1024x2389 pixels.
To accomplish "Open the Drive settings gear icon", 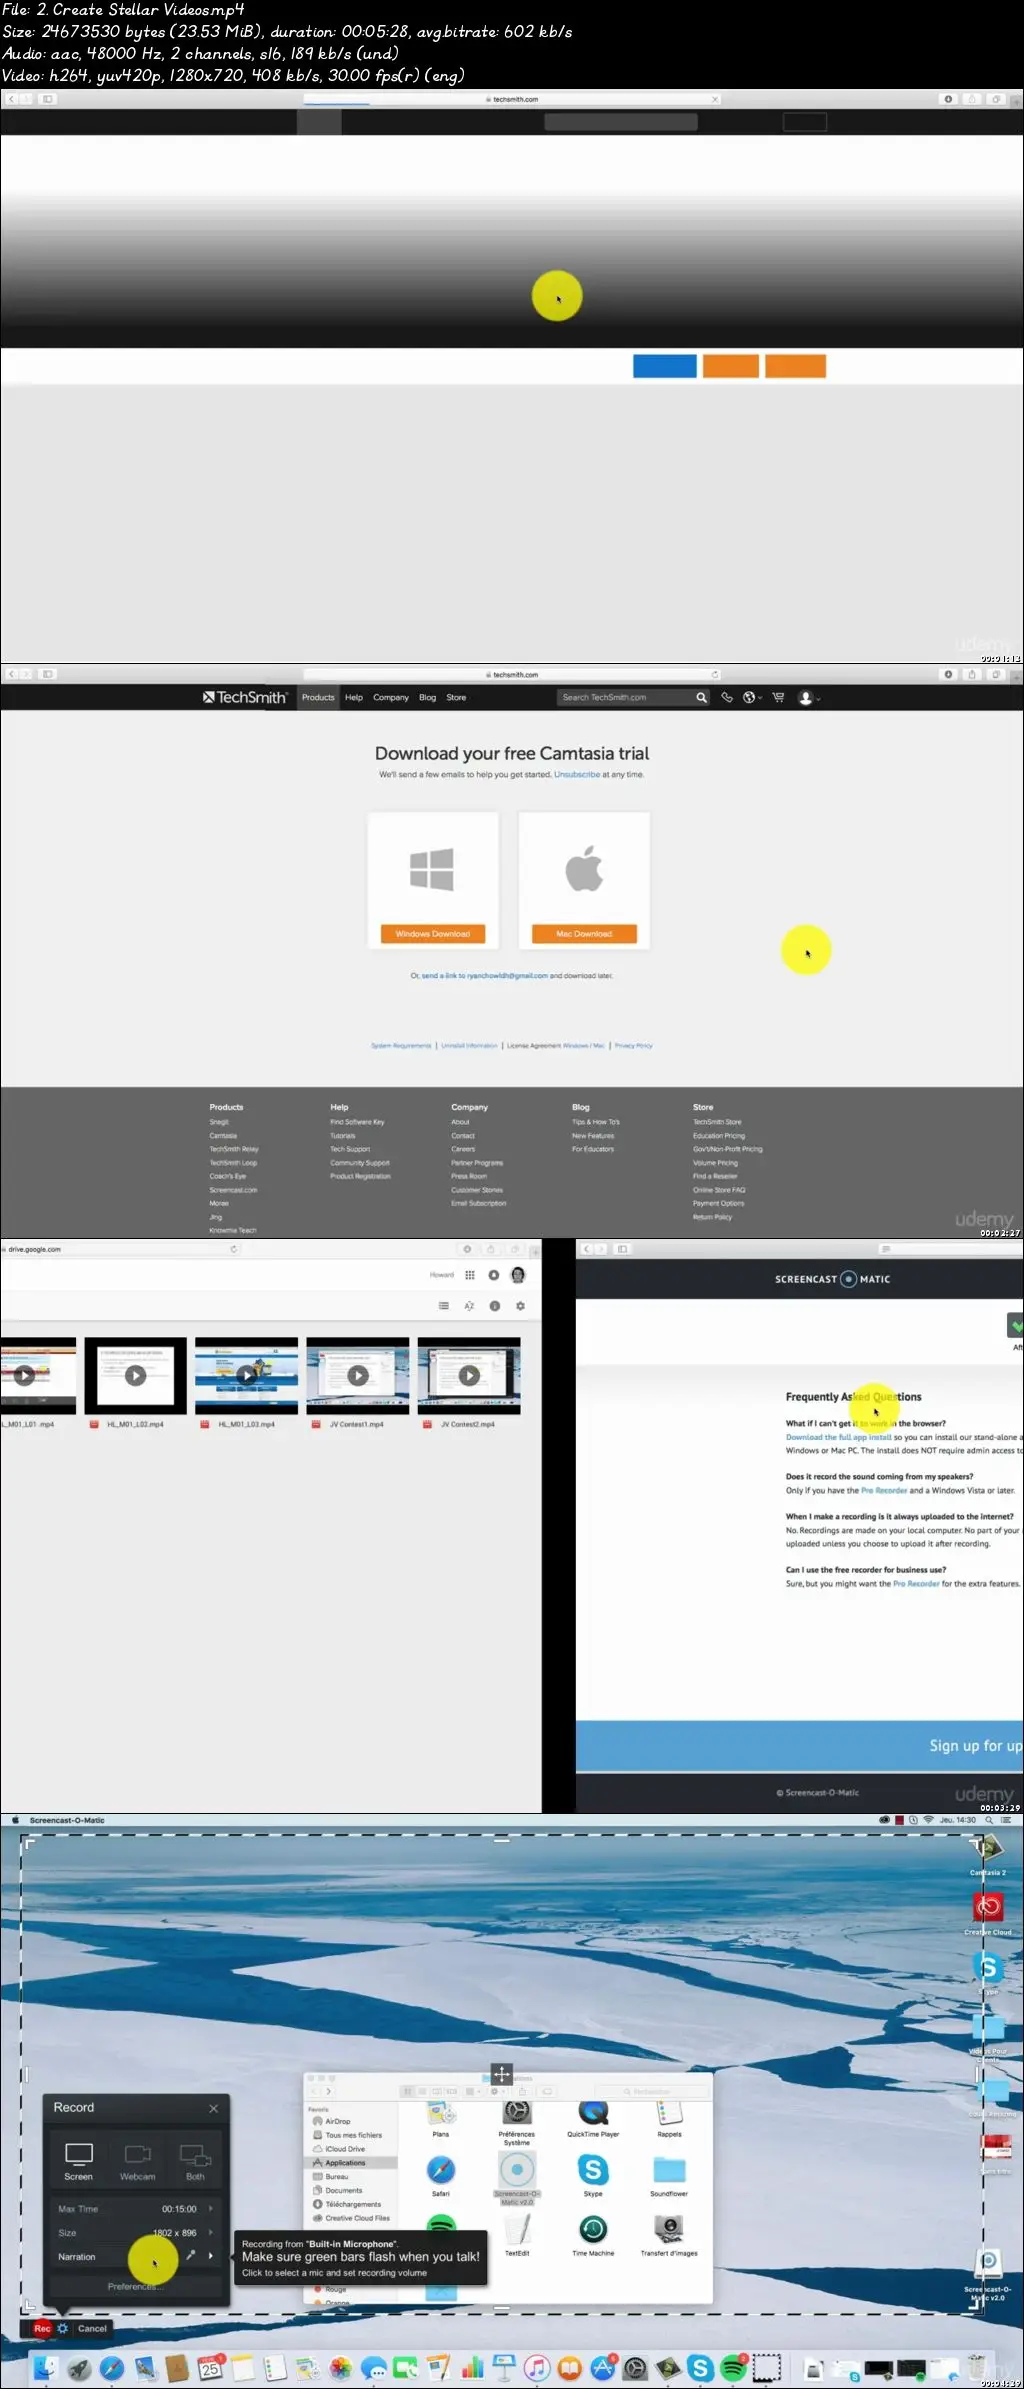I will click(x=520, y=1306).
